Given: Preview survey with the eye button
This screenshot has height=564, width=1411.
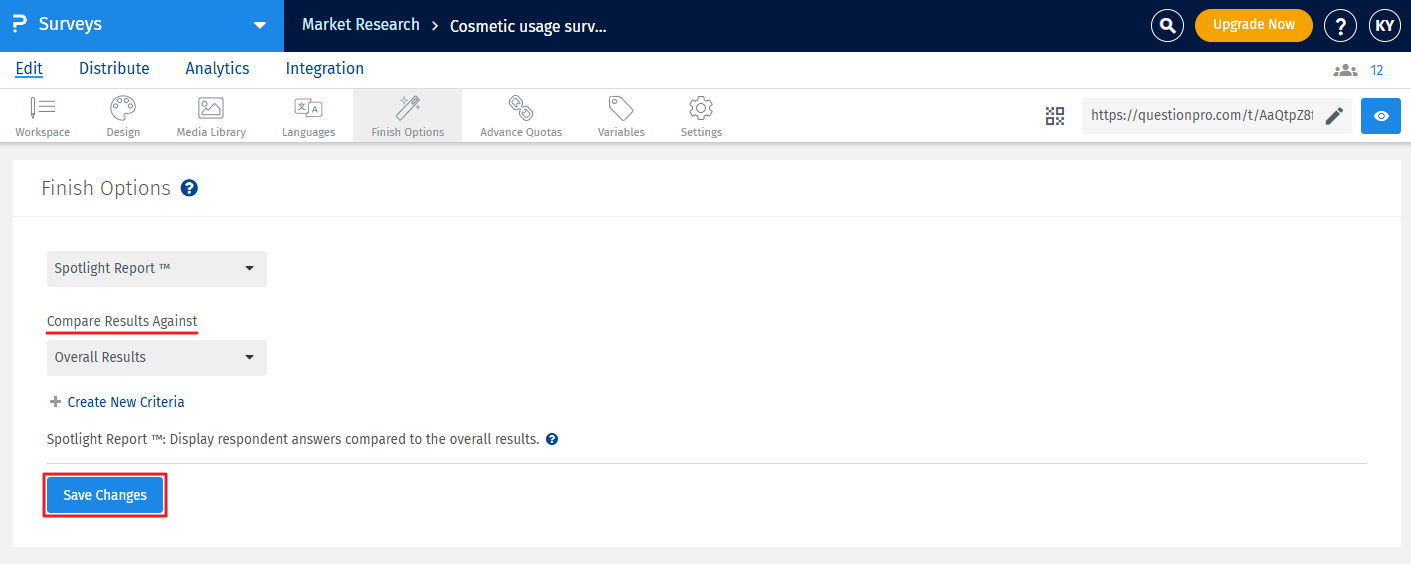Looking at the screenshot, I should click(1381, 116).
